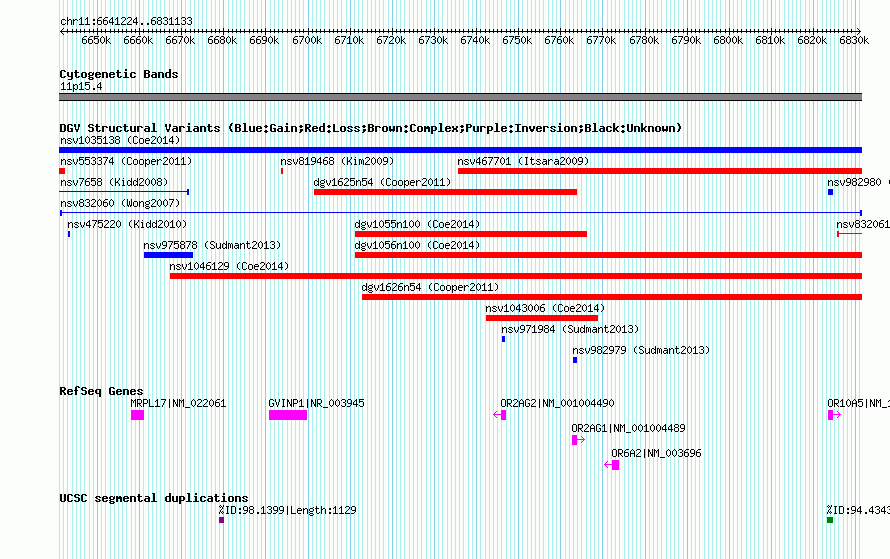Click the 6830k ruler tick label

coord(854,41)
